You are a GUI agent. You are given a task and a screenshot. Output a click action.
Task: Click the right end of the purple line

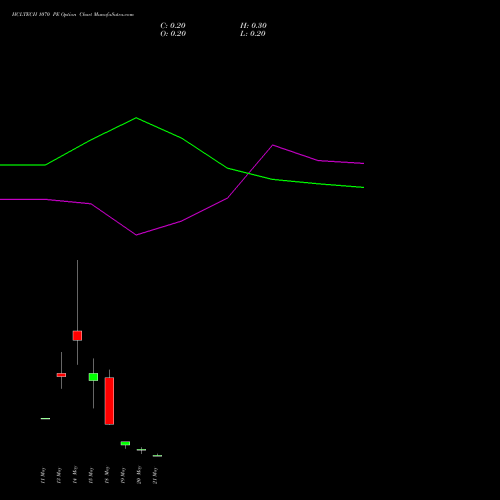click(363, 163)
